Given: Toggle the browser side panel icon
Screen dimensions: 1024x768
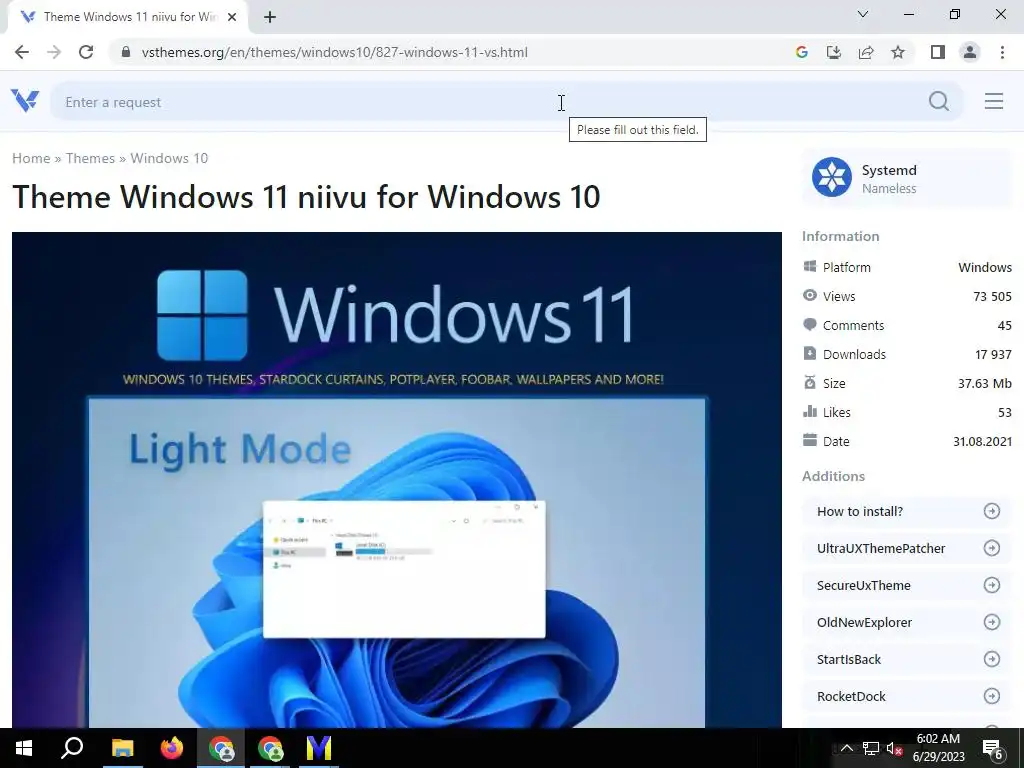Looking at the screenshot, I should 938,52.
